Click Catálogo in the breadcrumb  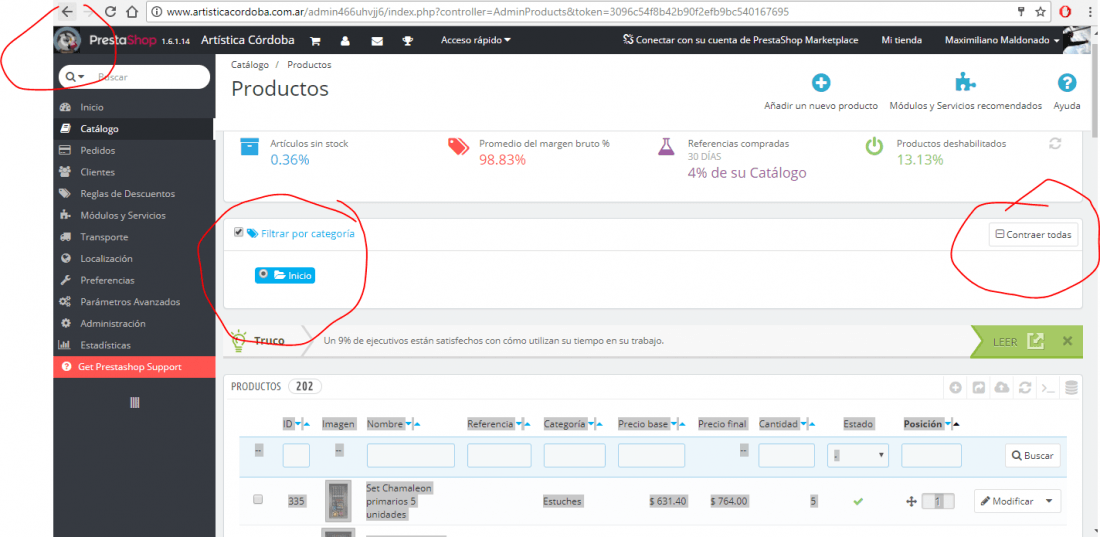[250, 65]
